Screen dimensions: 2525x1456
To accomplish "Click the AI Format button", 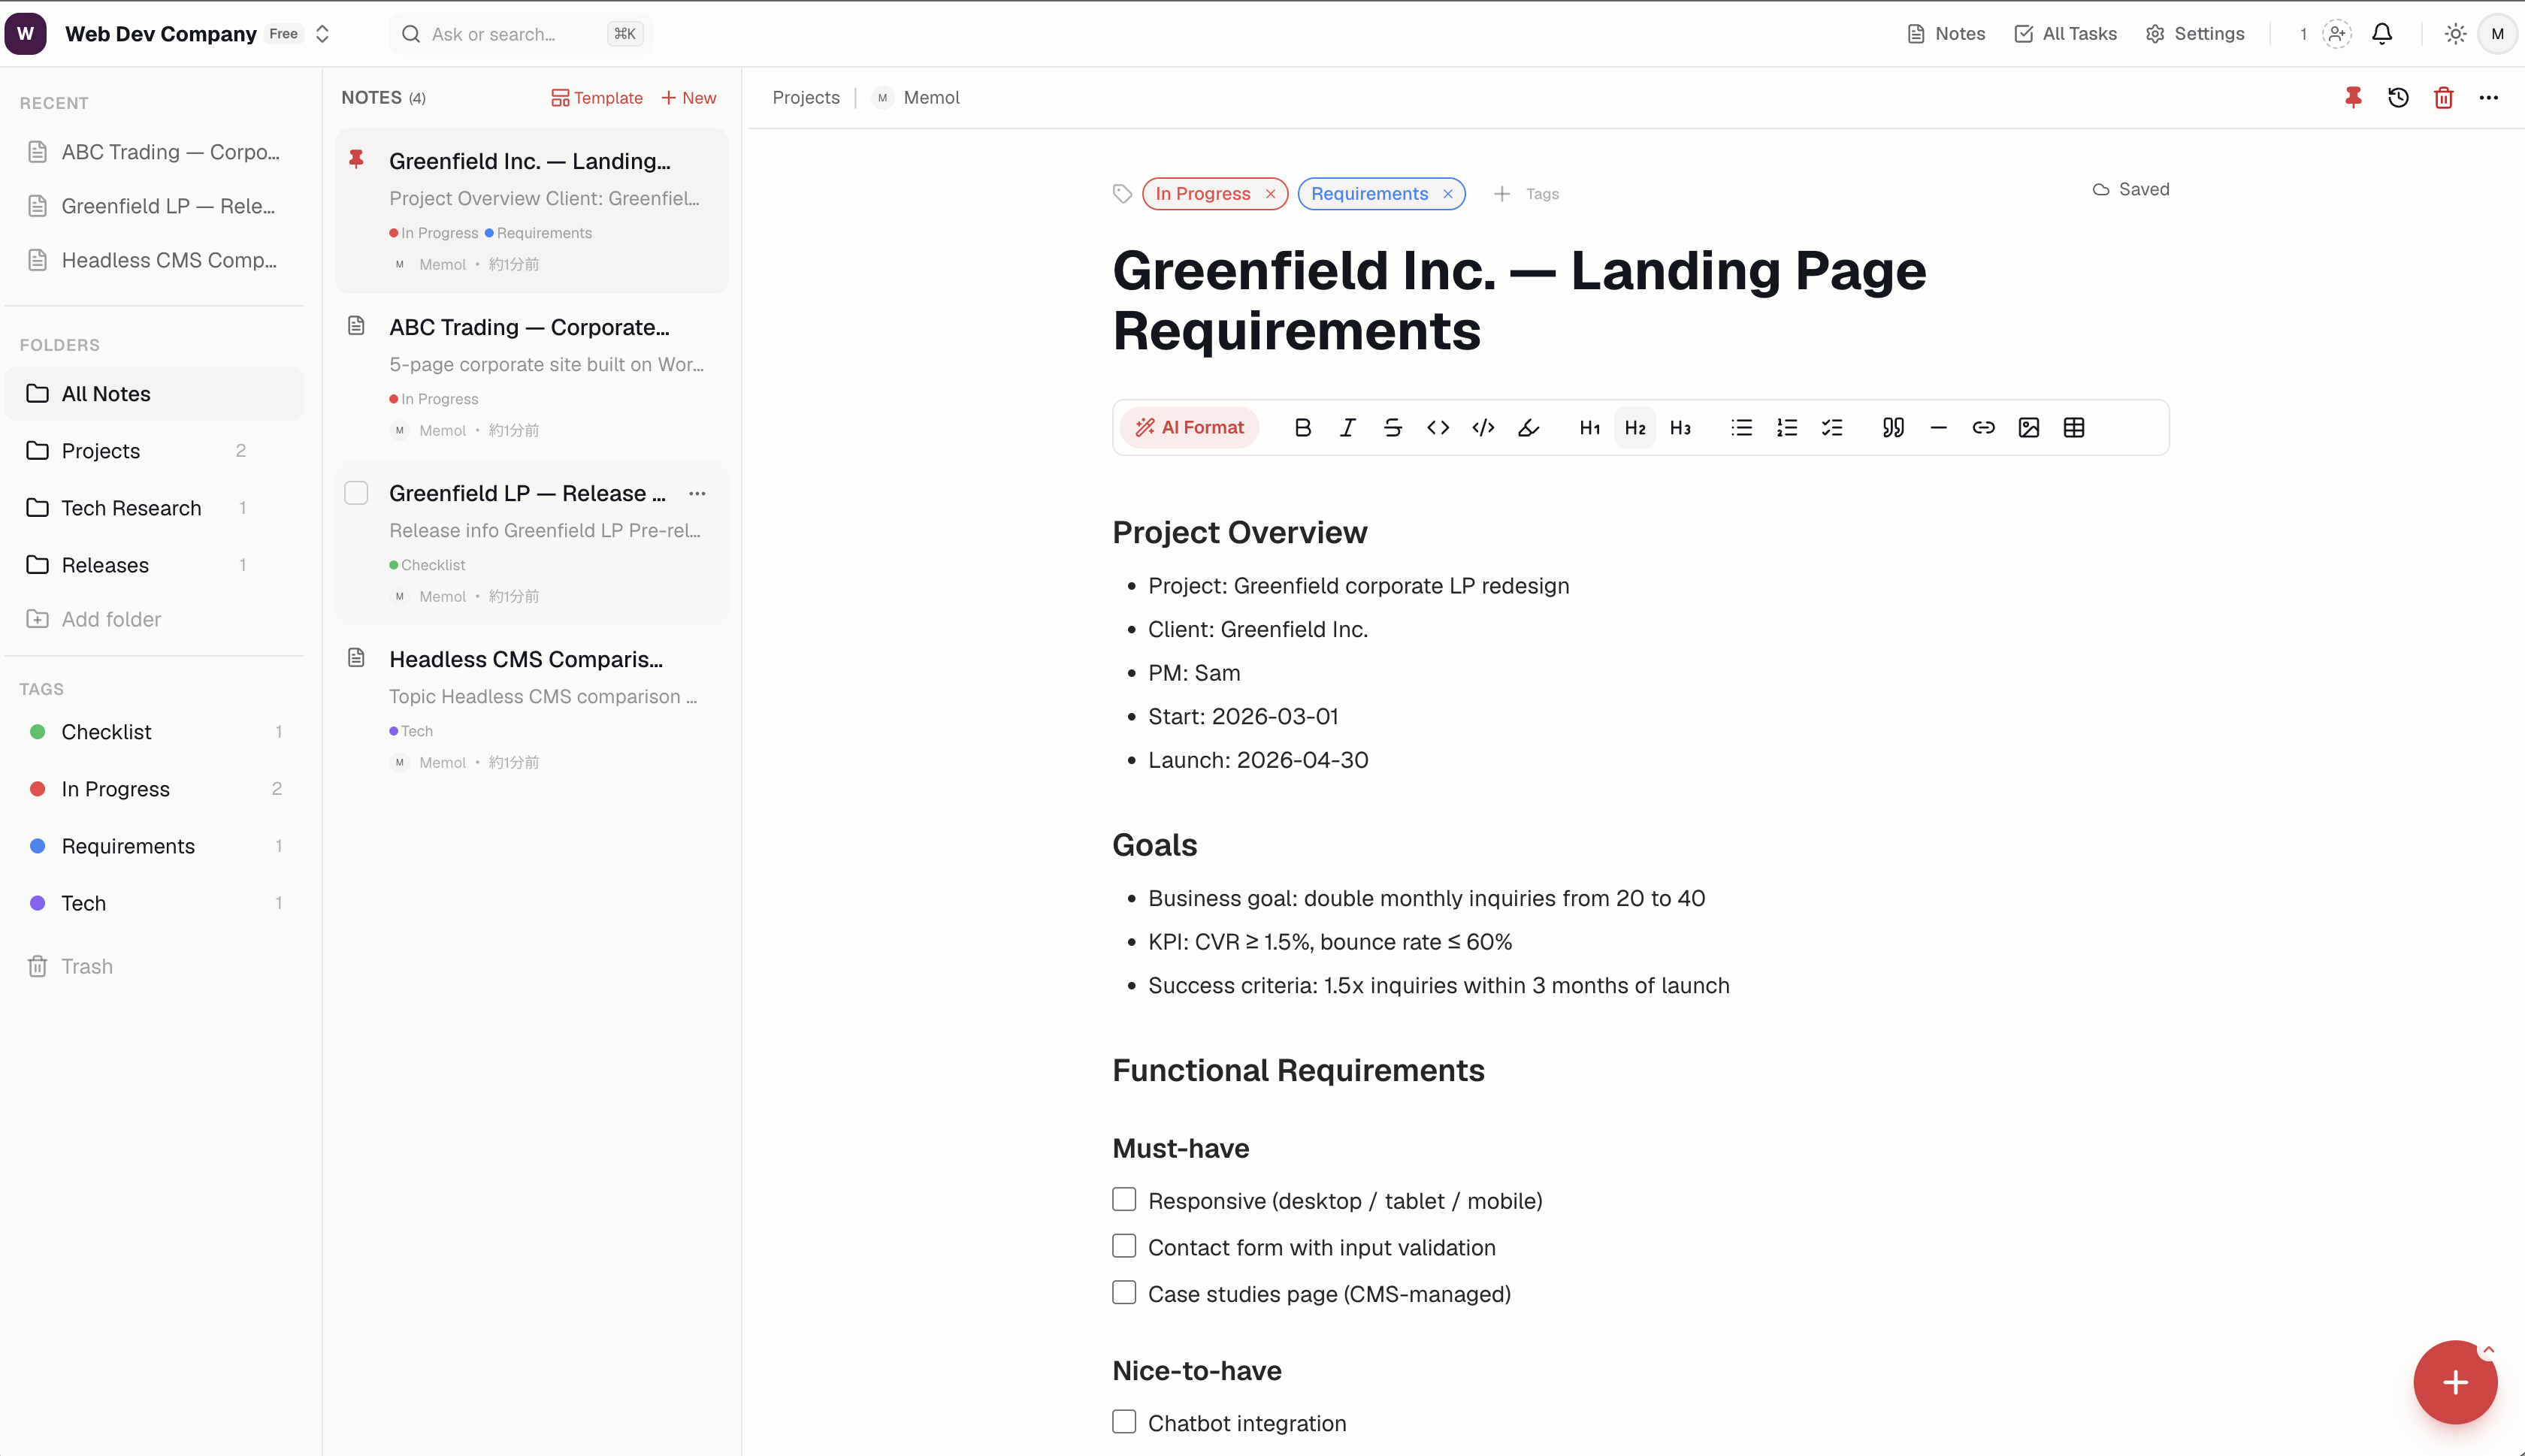I will tap(1189, 428).
